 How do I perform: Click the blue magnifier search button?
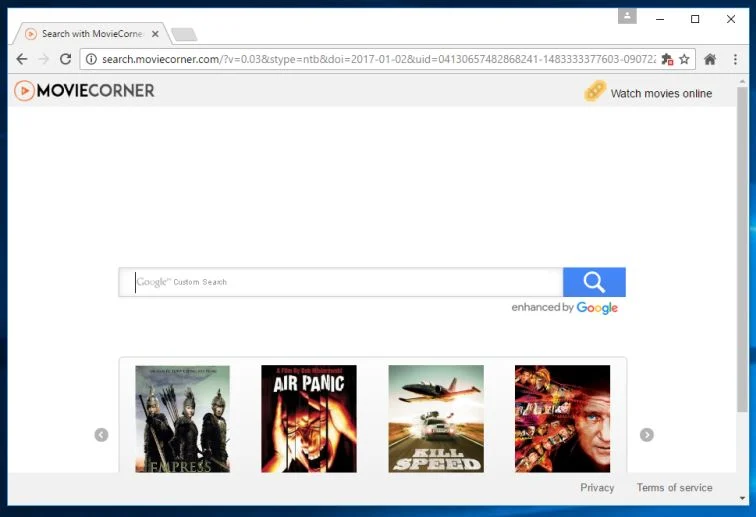594,282
